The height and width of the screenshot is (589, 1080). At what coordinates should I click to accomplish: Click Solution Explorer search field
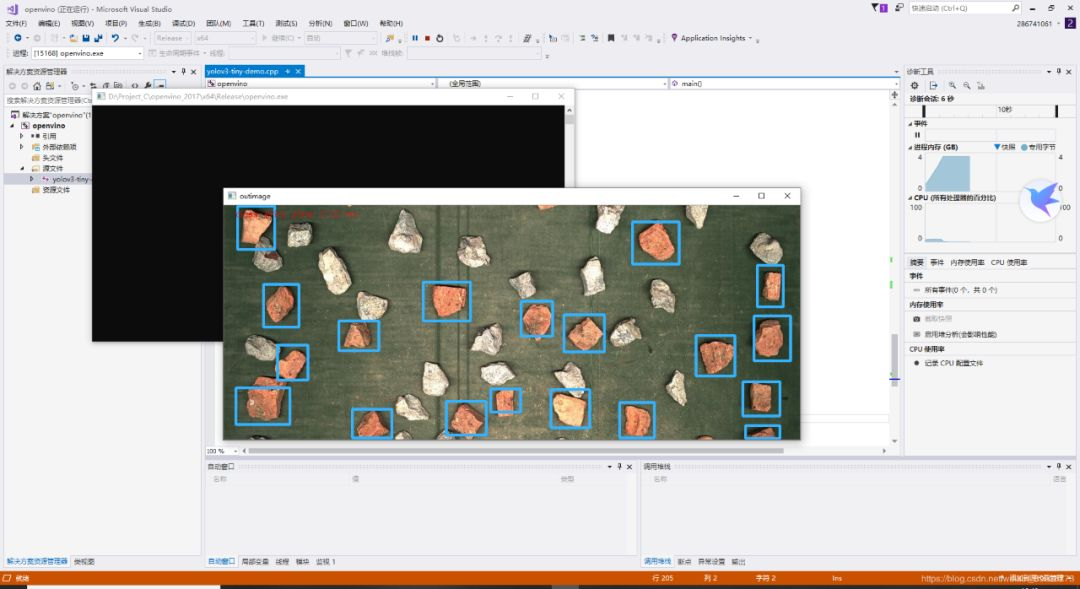click(48, 100)
